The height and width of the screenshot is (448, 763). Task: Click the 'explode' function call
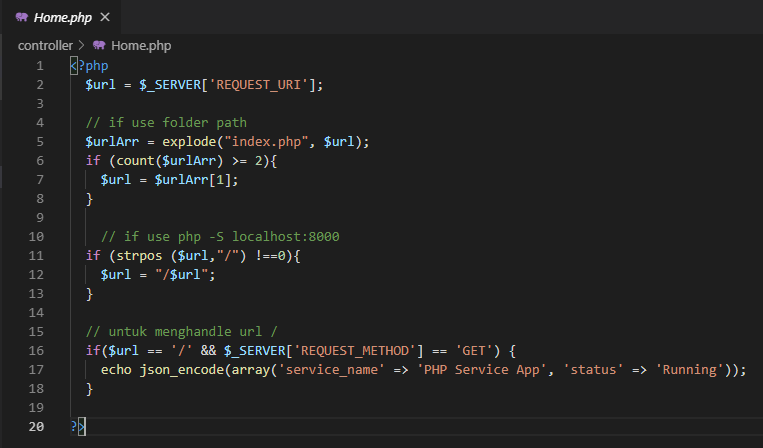point(189,142)
